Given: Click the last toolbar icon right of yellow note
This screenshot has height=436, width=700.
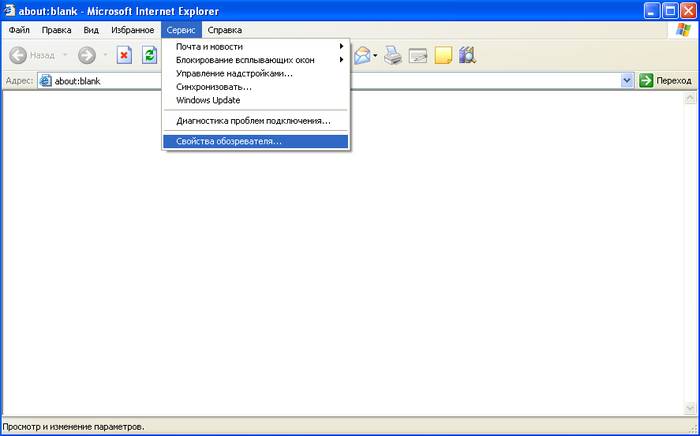Looking at the screenshot, I should click(x=468, y=56).
